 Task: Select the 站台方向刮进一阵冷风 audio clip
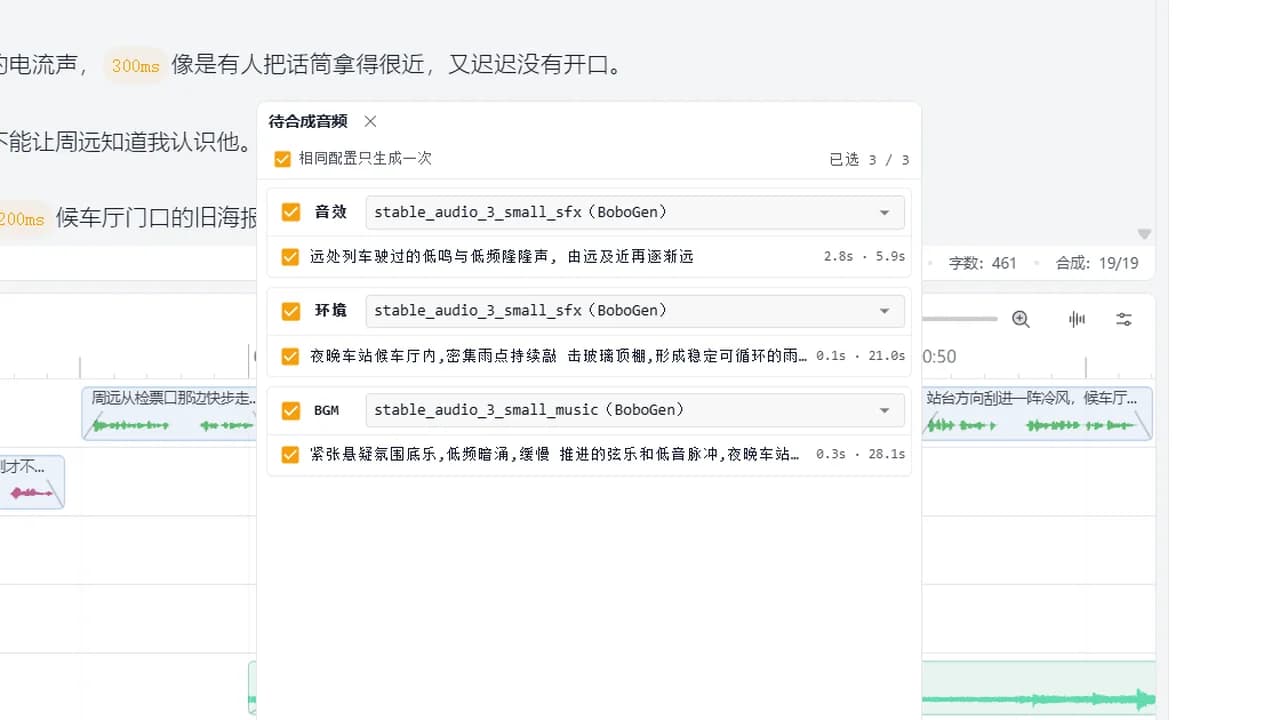click(x=1037, y=413)
